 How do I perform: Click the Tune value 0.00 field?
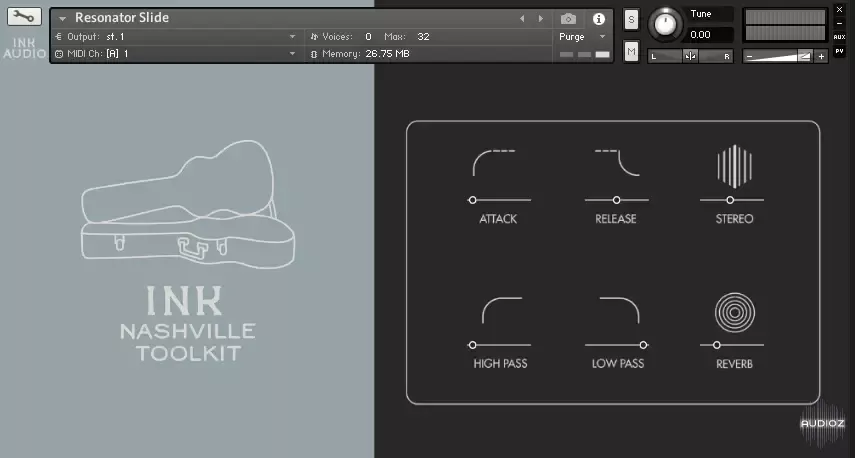709,35
